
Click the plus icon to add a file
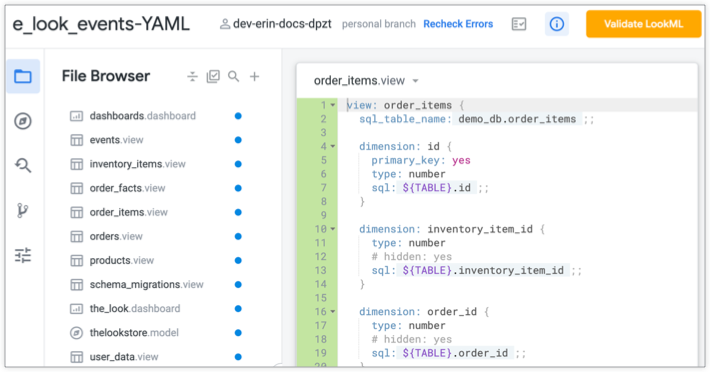(254, 76)
